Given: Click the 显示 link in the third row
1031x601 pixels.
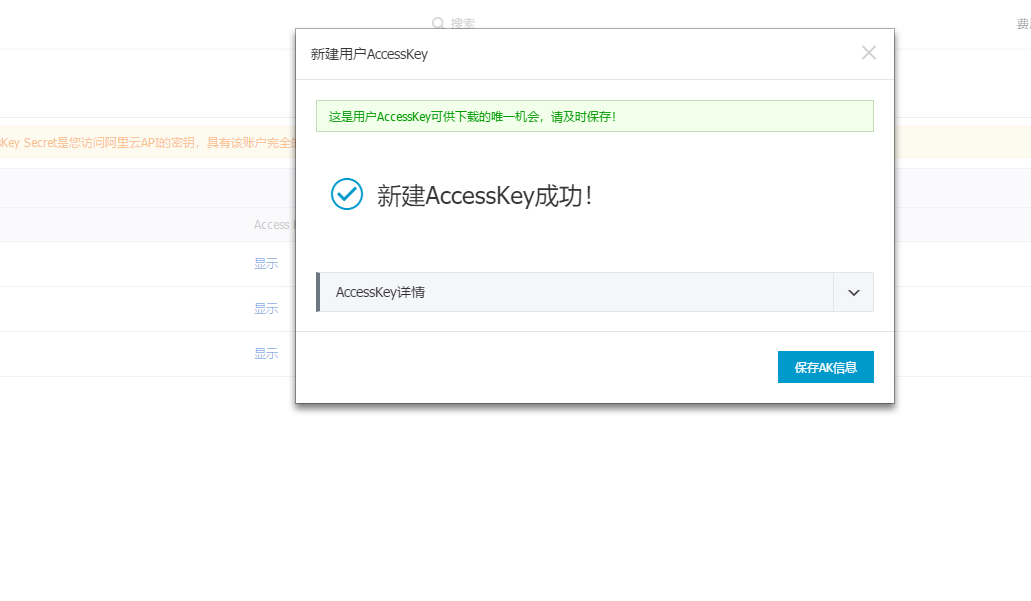Looking at the screenshot, I should click(x=266, y=354).
